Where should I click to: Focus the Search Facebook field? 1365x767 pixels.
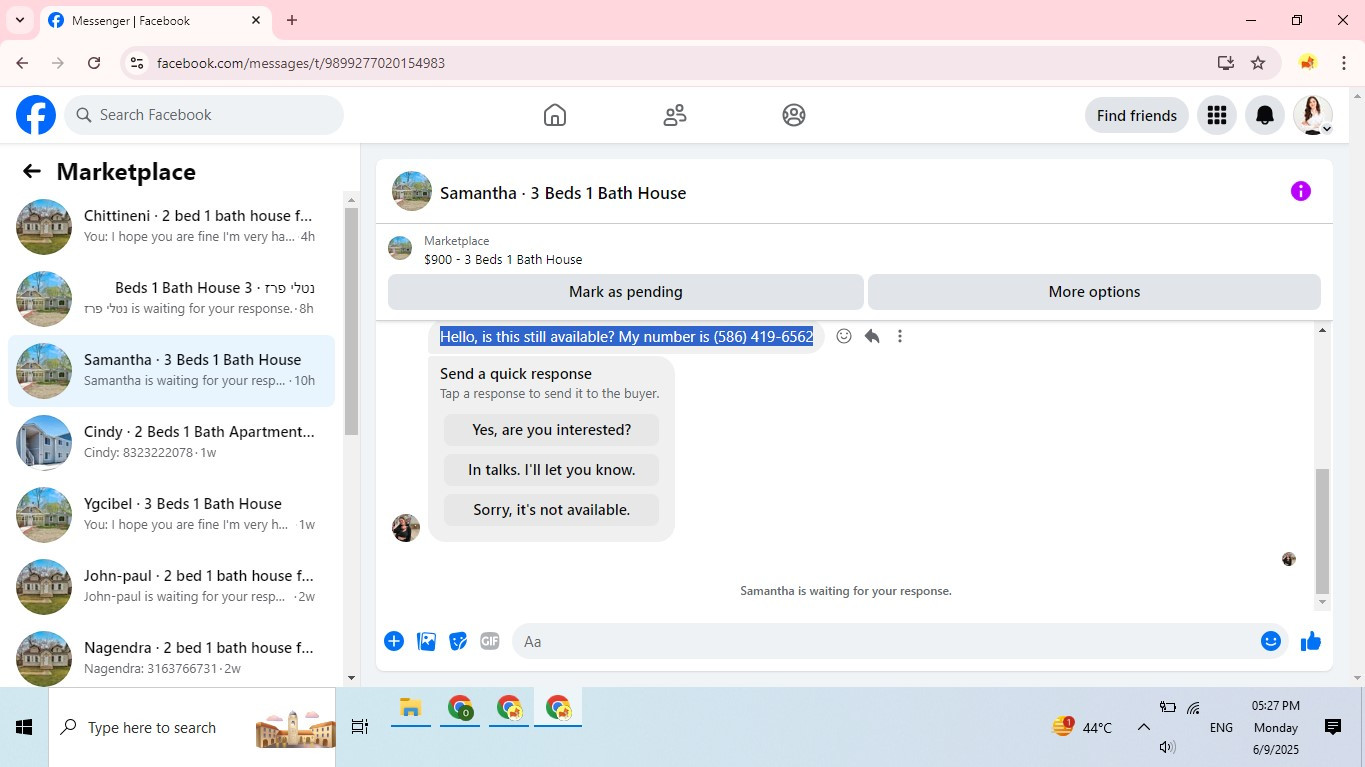tap(204, 115)
